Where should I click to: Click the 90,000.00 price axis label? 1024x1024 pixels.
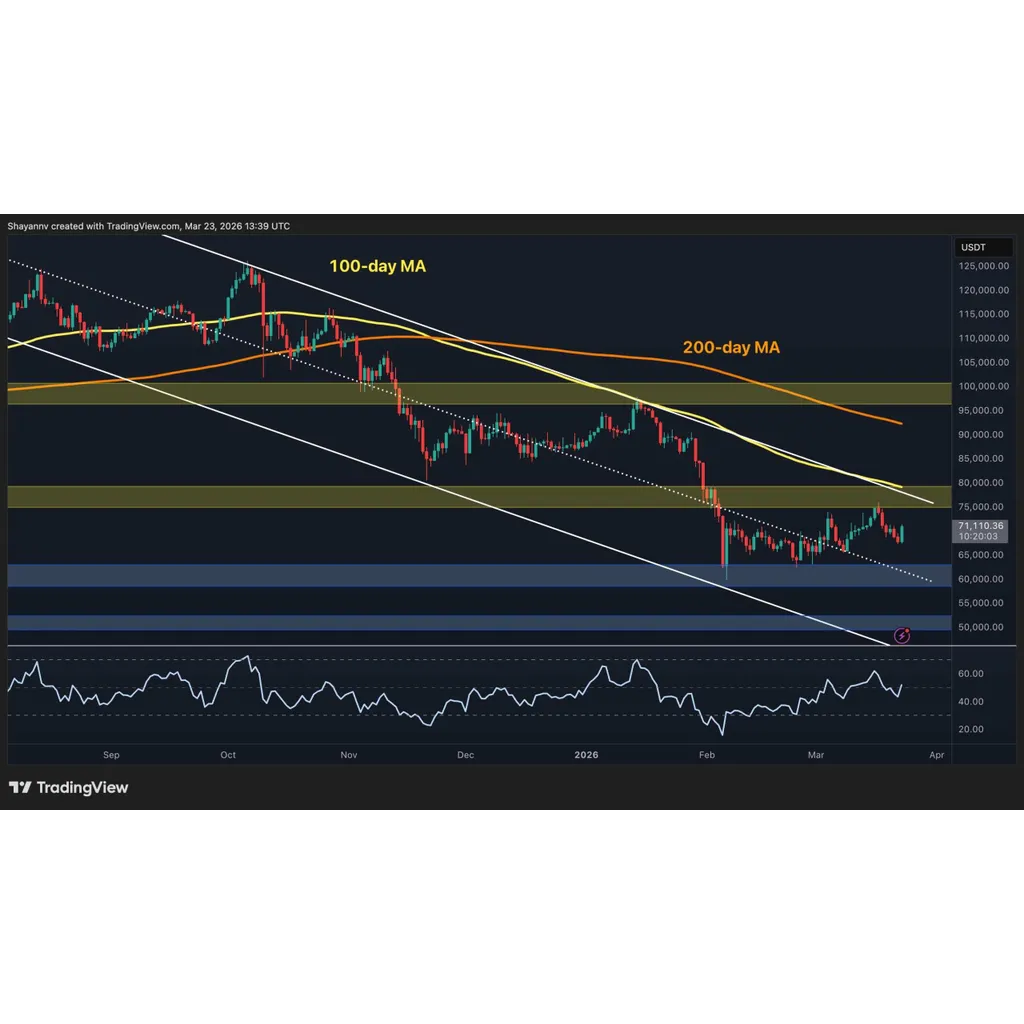(x=981, y=434)
